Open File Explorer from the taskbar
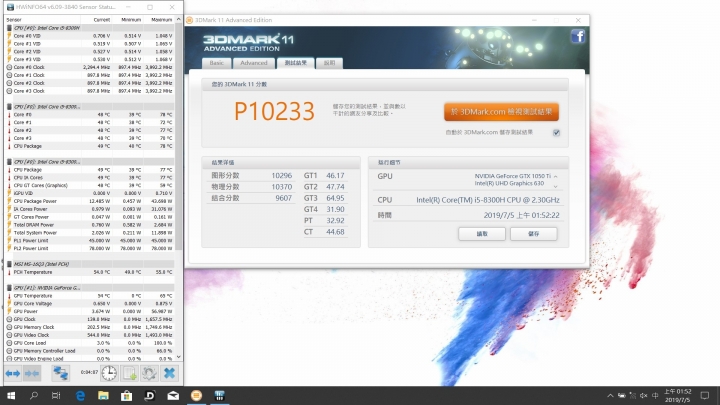 click(103, 395)
